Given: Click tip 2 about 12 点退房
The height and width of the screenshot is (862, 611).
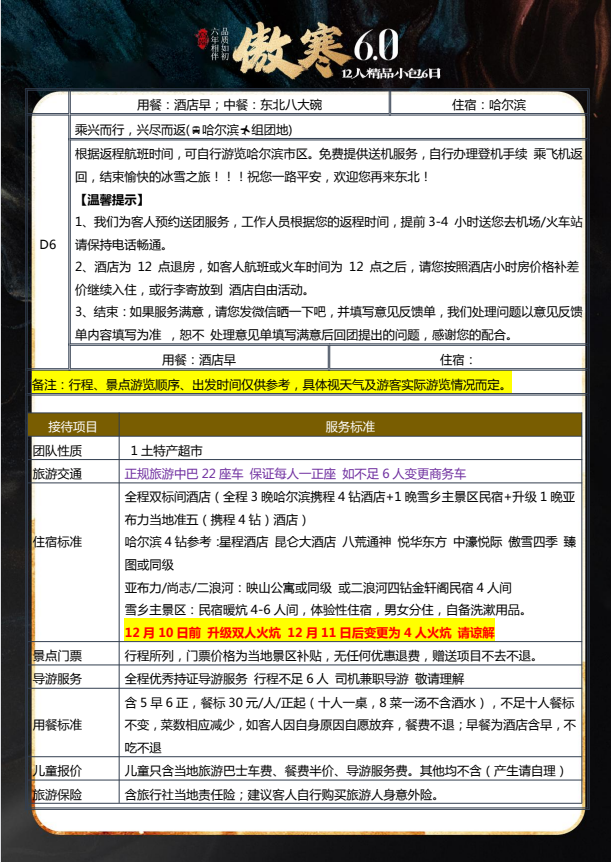Looking at the screenshot, I should tap(327, 278).
